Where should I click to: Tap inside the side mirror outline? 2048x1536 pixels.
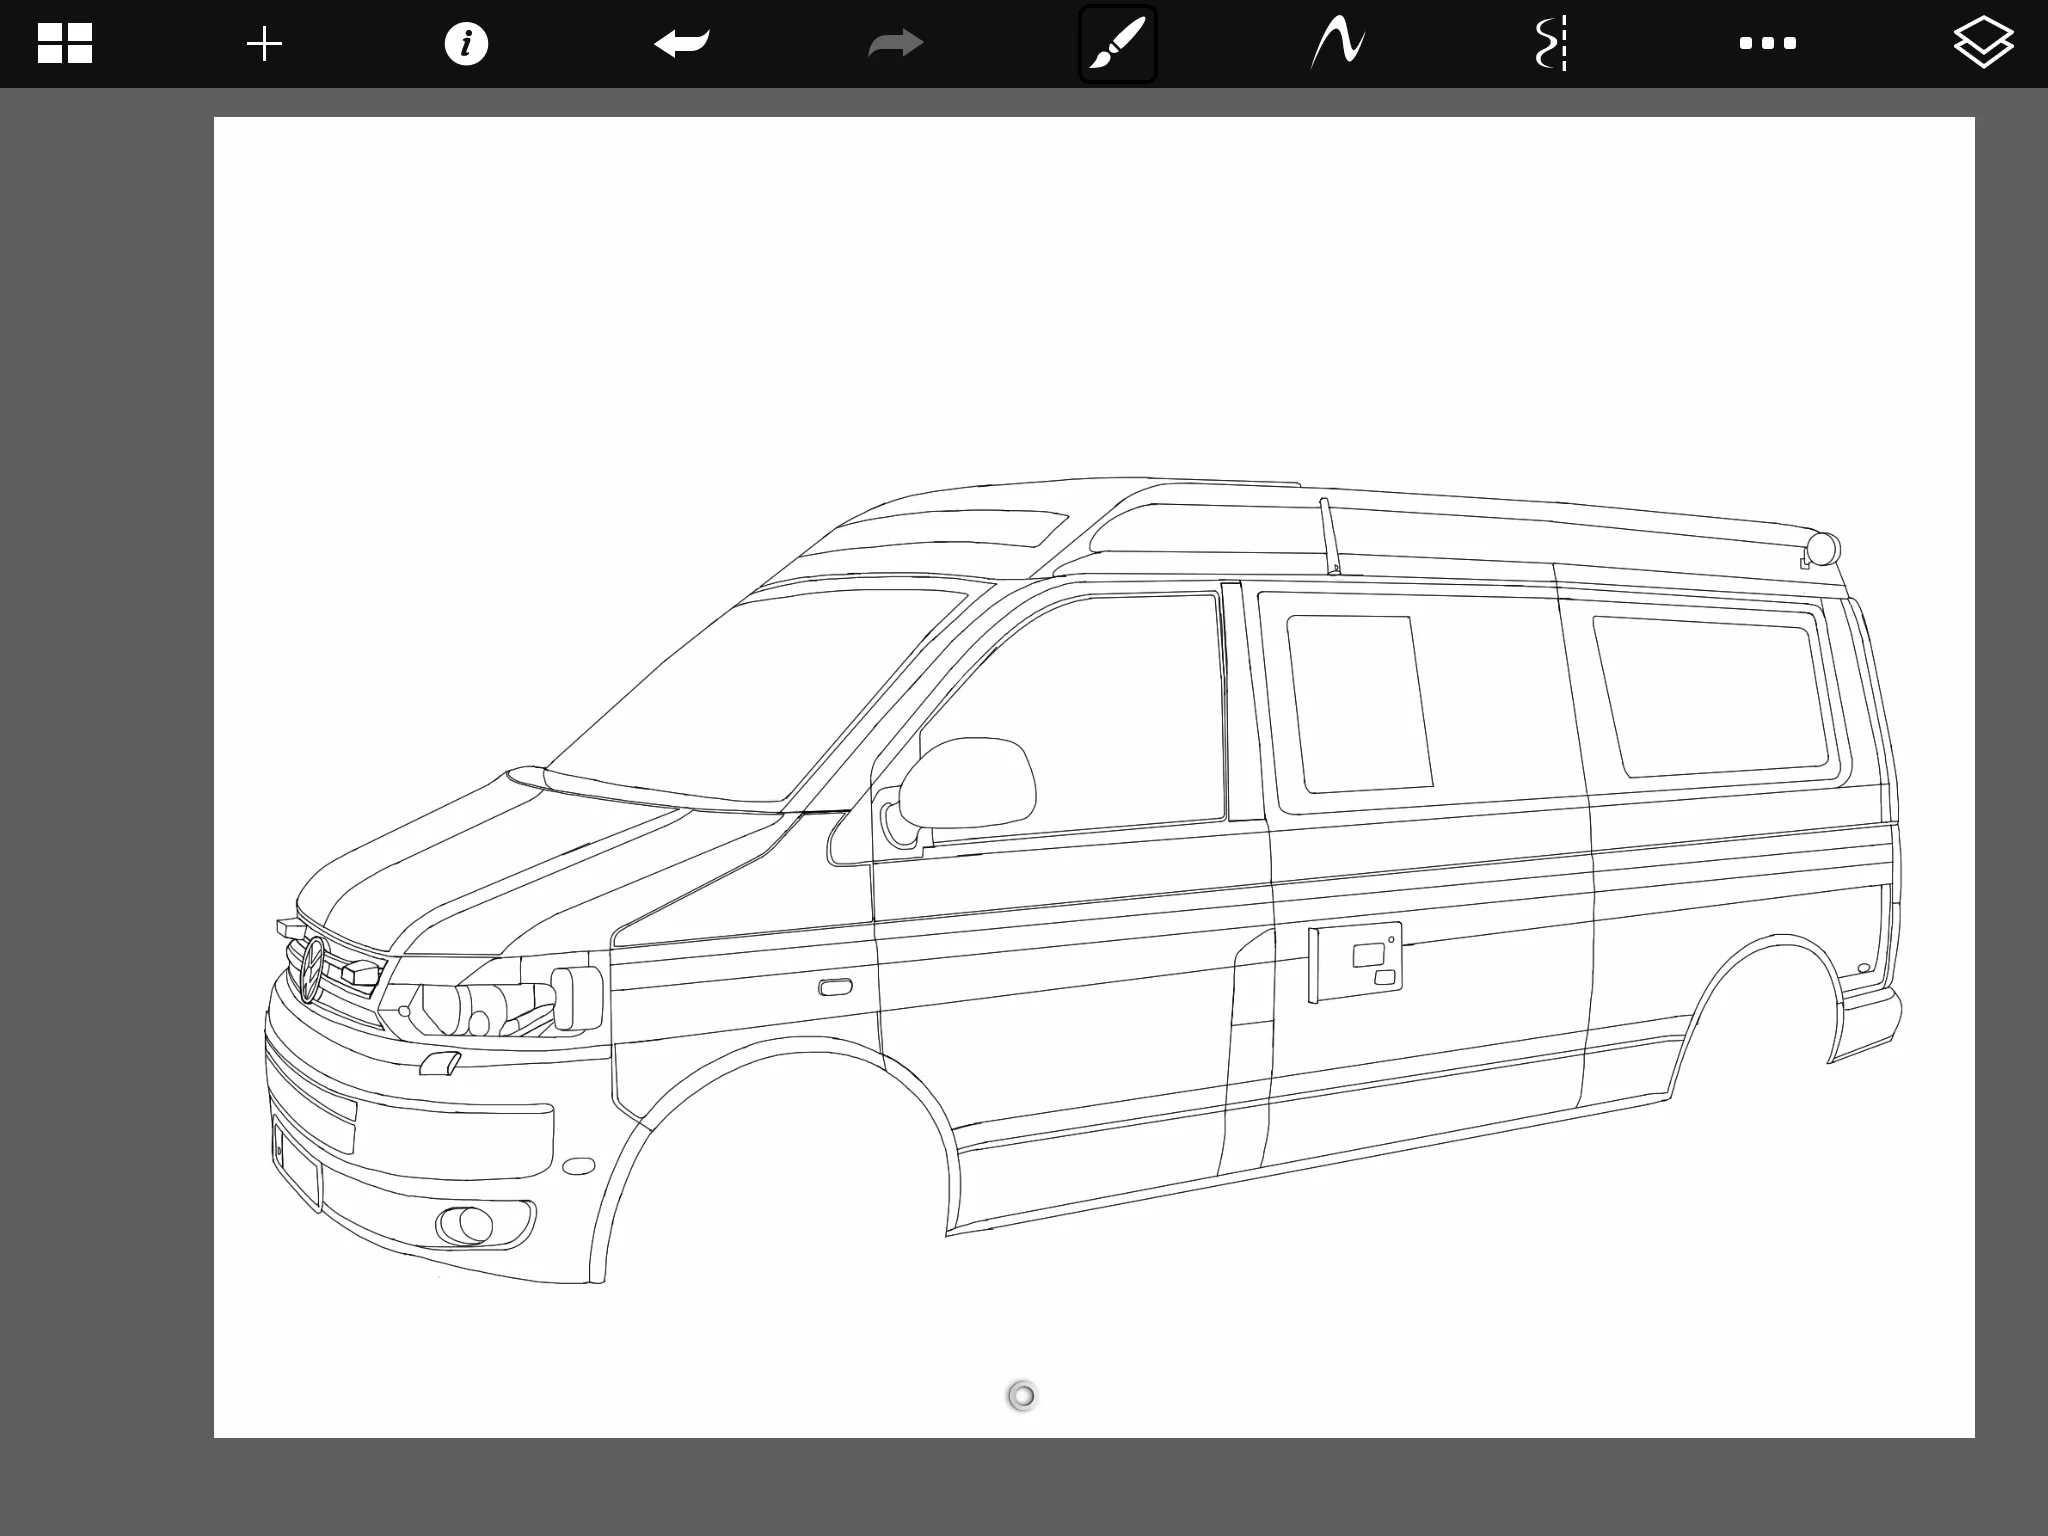968,784
